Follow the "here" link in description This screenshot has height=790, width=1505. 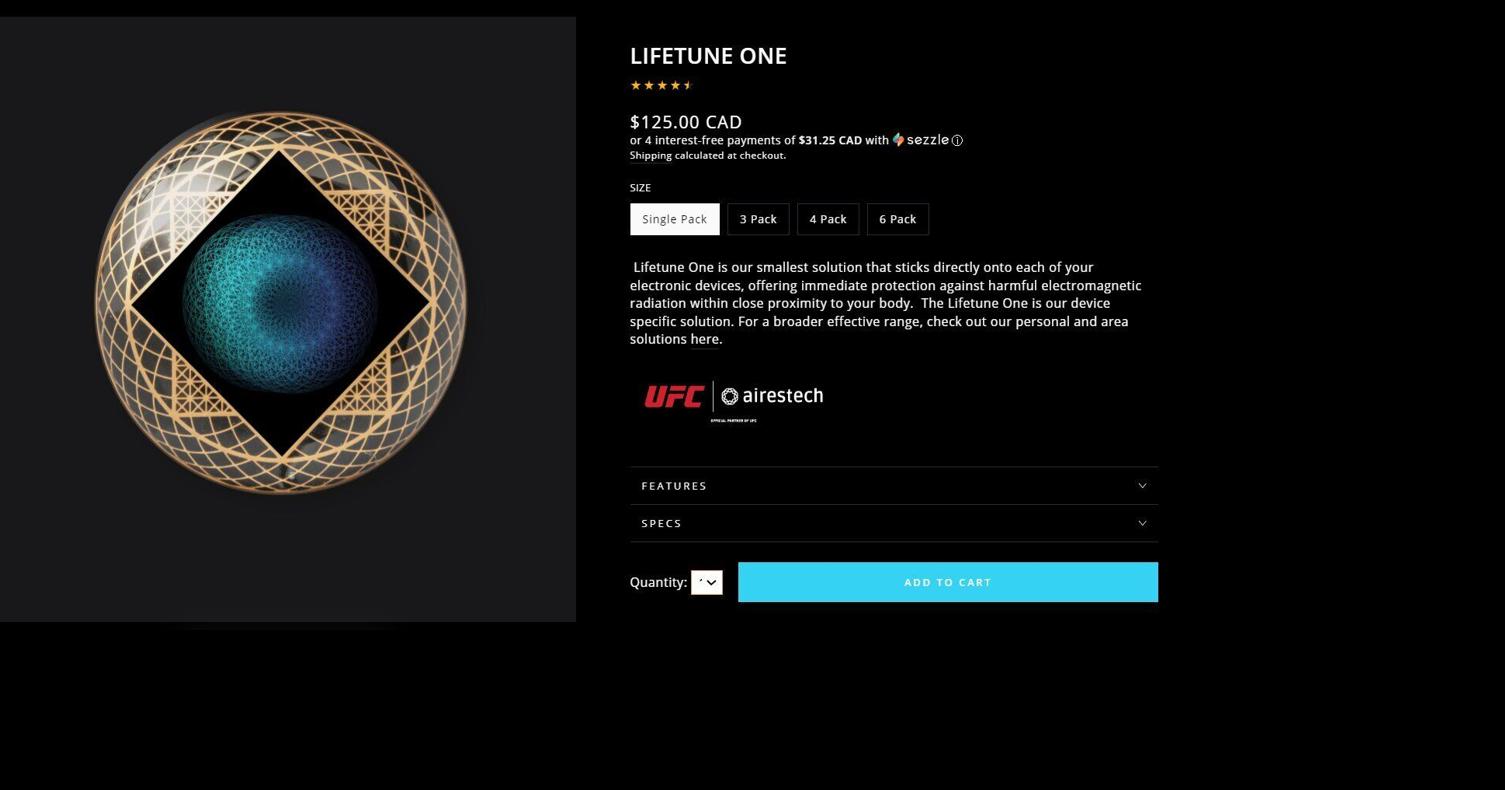[x=704, y=340]
